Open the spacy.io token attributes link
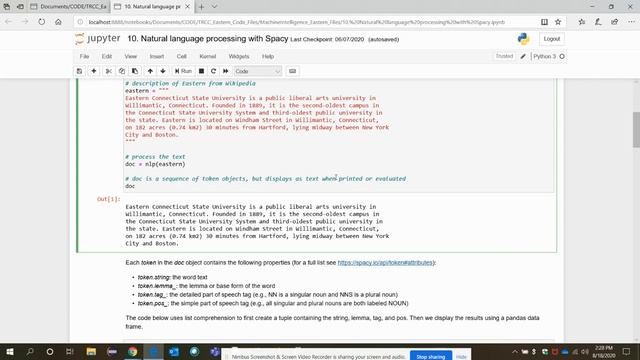This screenshot has width=640, height=360. pos(384,262)
